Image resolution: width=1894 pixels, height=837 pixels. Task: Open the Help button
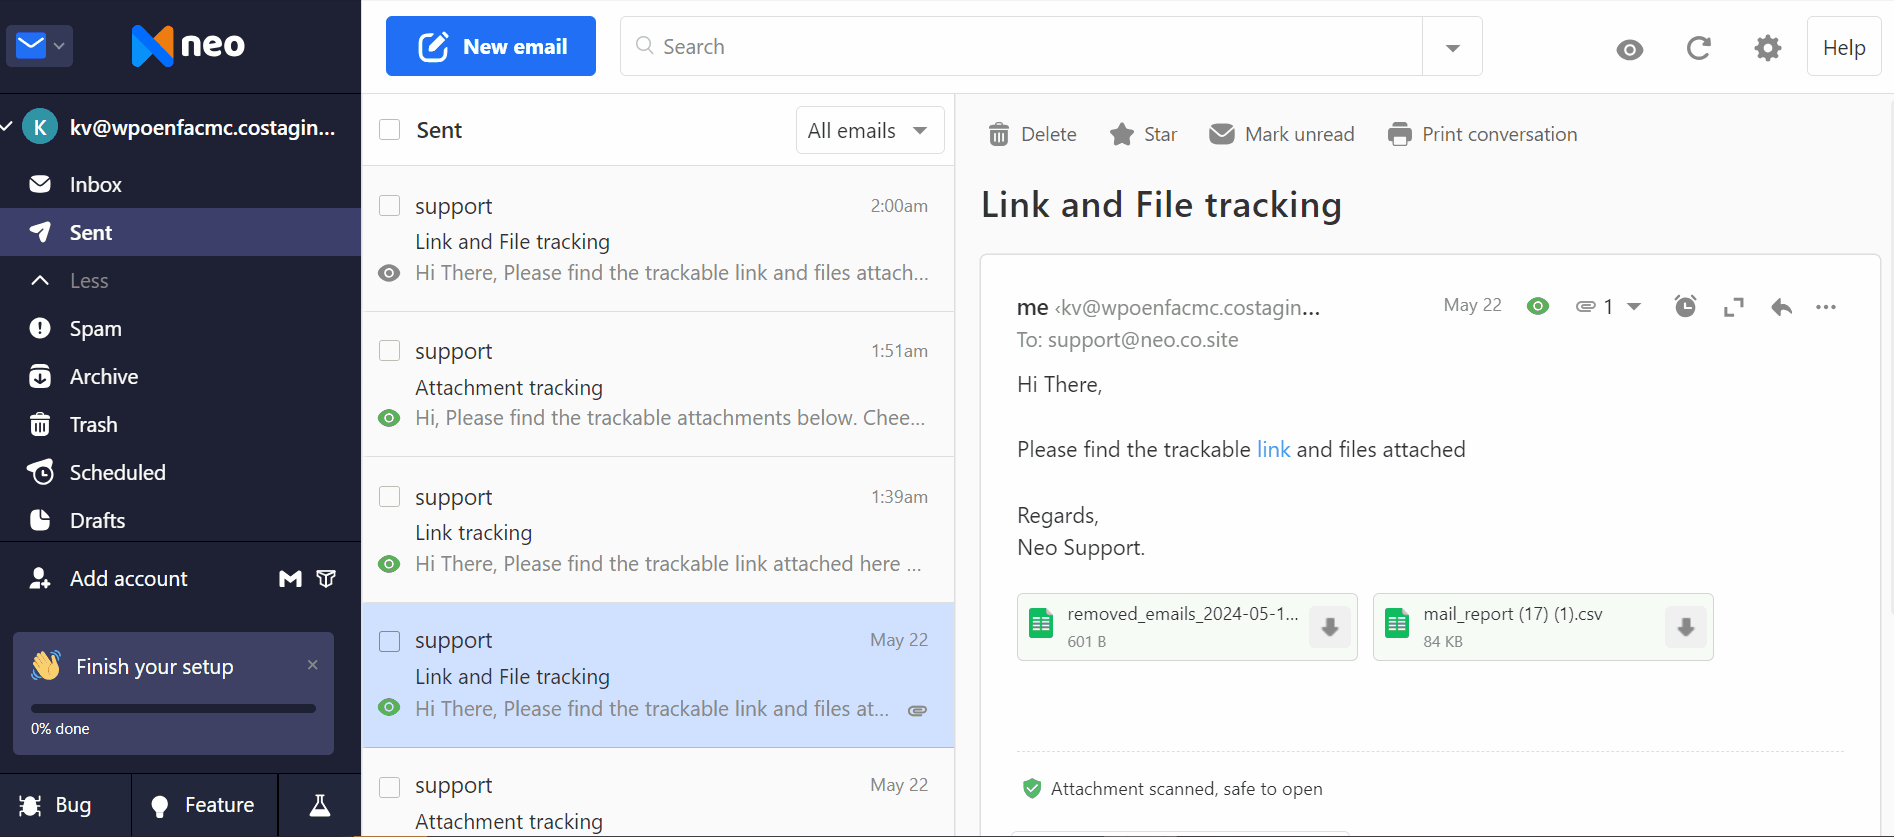click(1844, 47)
